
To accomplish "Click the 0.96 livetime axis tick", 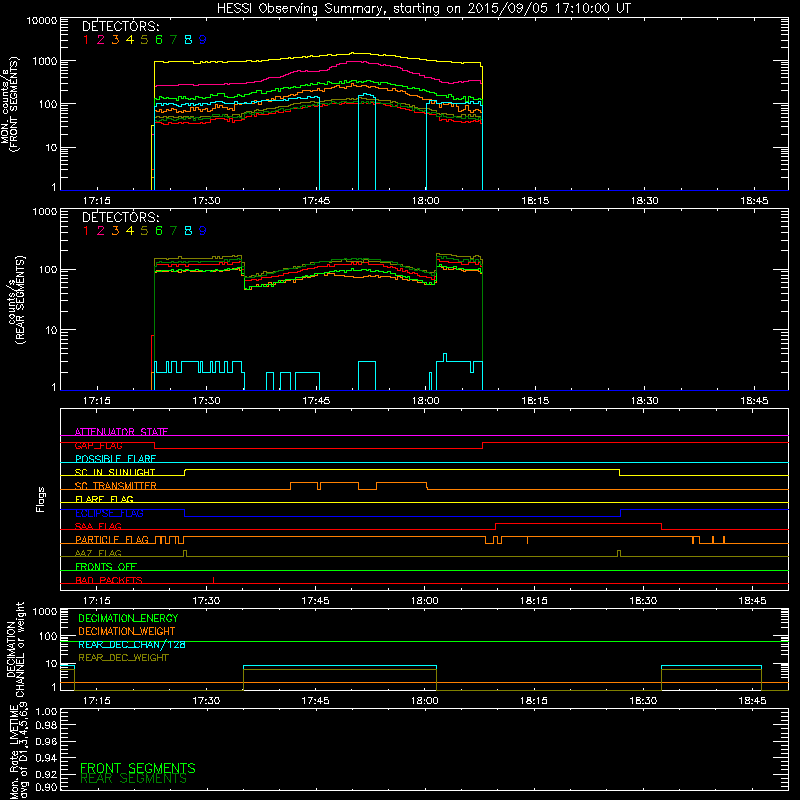I will point(46,742).
